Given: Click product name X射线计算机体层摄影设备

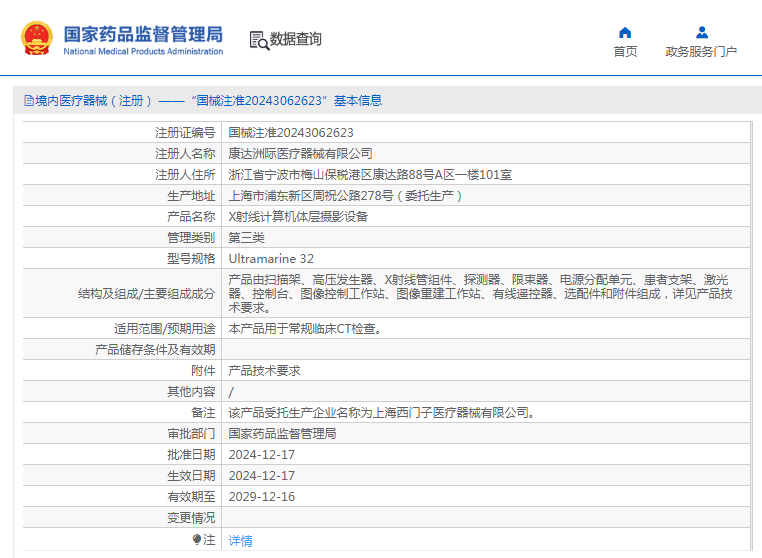Looking at the screenshot, I should 298,217.
